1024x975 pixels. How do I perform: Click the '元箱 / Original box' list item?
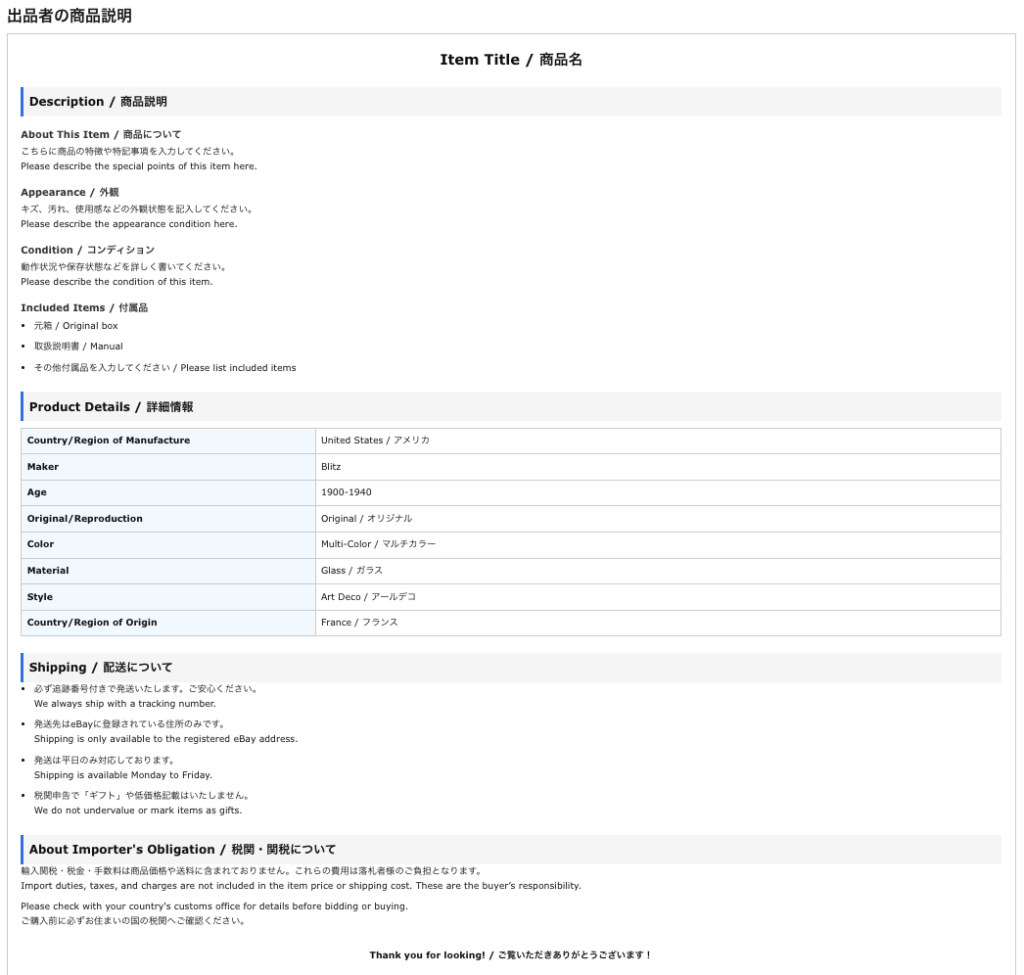[x=76, y=326]
